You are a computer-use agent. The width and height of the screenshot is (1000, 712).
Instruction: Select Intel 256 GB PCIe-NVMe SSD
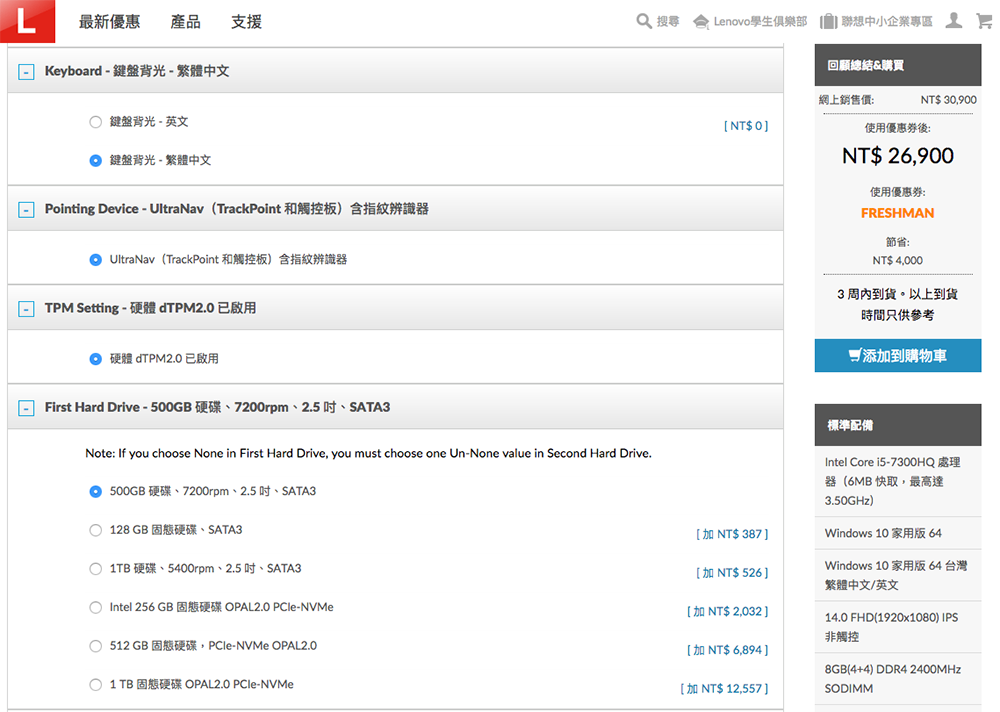pyautogui.click(x=96, y=607)
